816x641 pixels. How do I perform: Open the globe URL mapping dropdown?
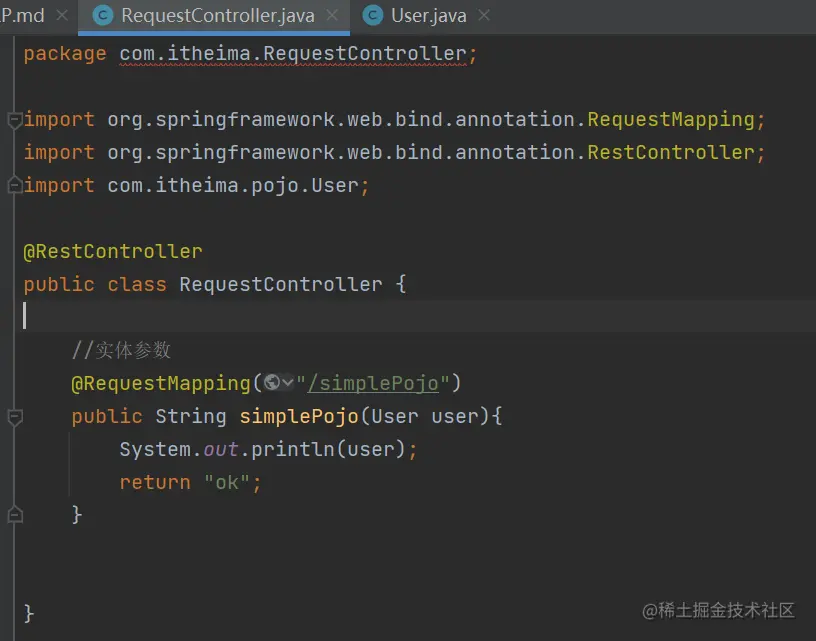pos(278,383)
